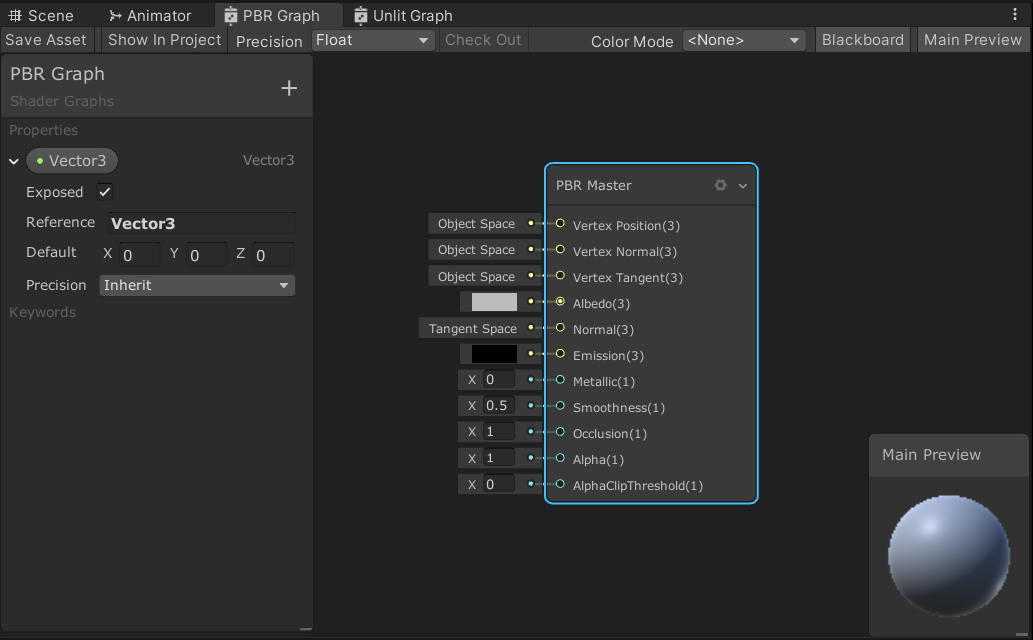Click the Alpha X value field
This screenshot has height=640, width=1033.
pos(499,457)
